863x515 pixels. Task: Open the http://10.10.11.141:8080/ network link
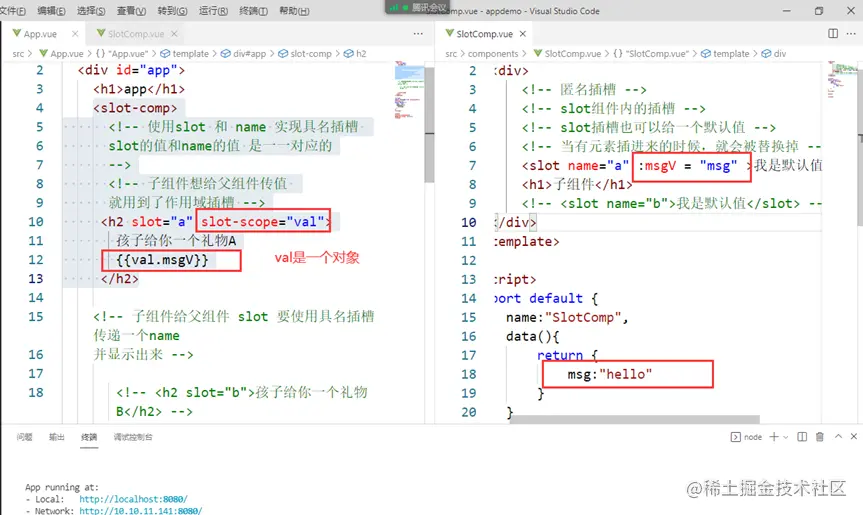(141, 511)
